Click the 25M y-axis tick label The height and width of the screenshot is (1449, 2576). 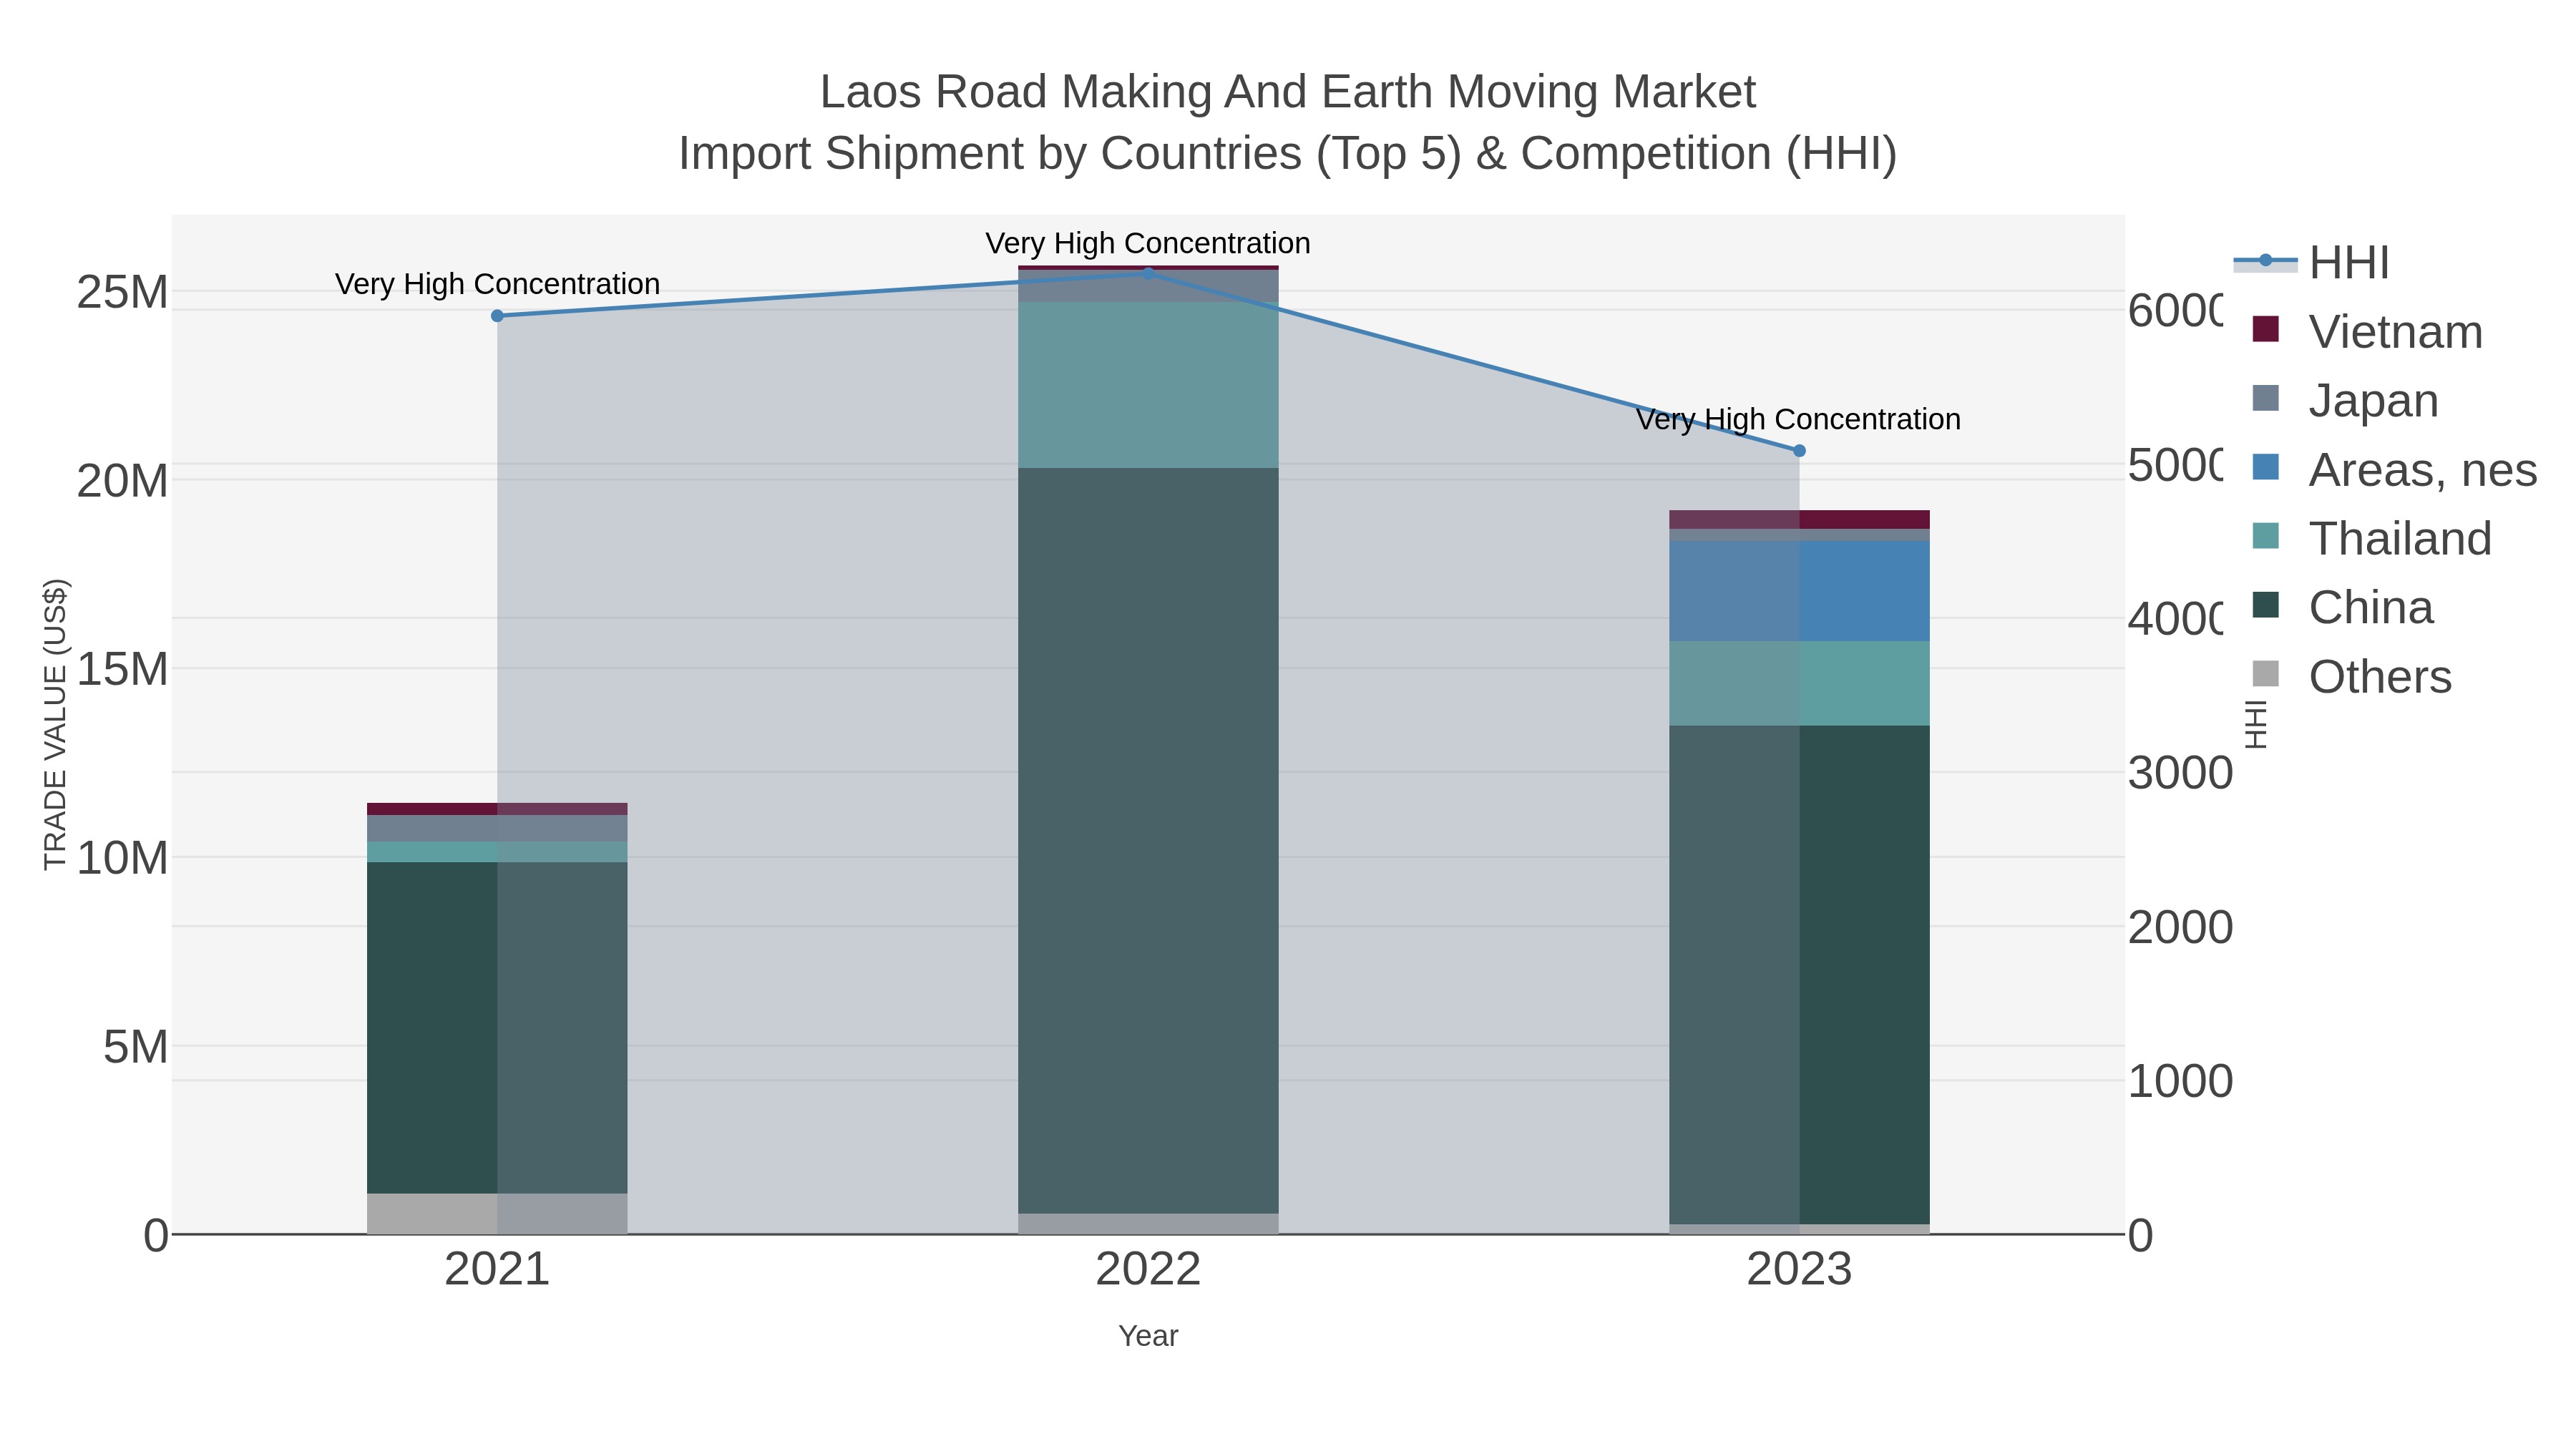click(122, 292)
